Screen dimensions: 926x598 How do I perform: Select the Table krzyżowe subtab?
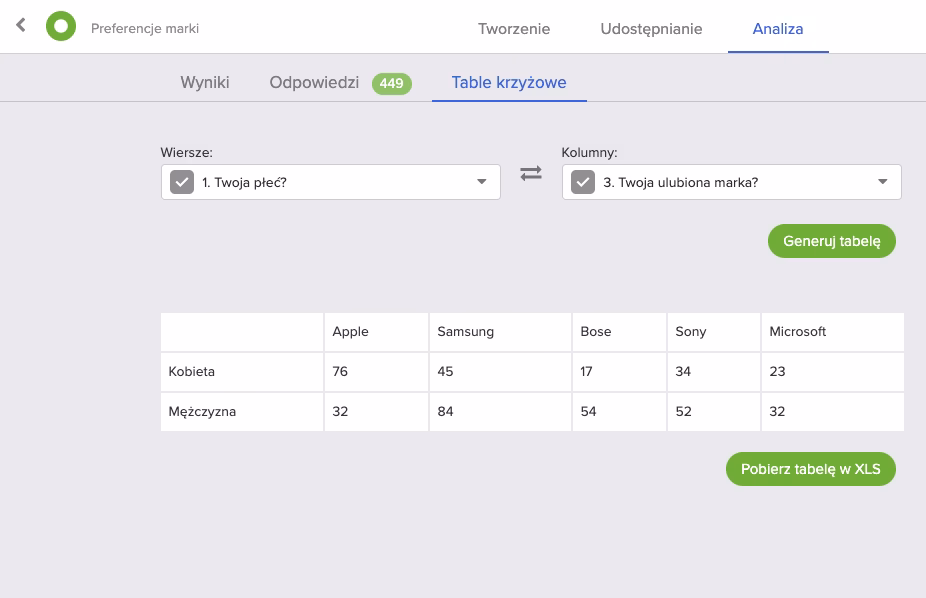tap(509, 82)
